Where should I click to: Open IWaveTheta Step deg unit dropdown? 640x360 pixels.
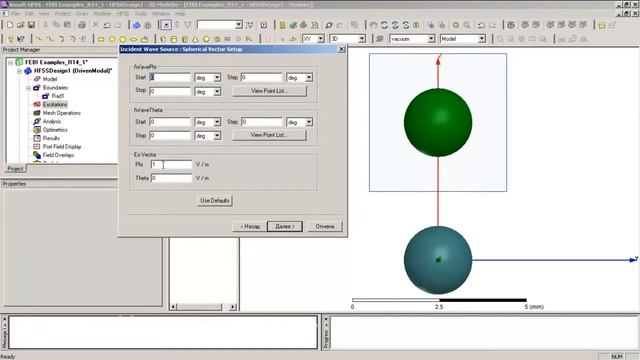(309, 122)
